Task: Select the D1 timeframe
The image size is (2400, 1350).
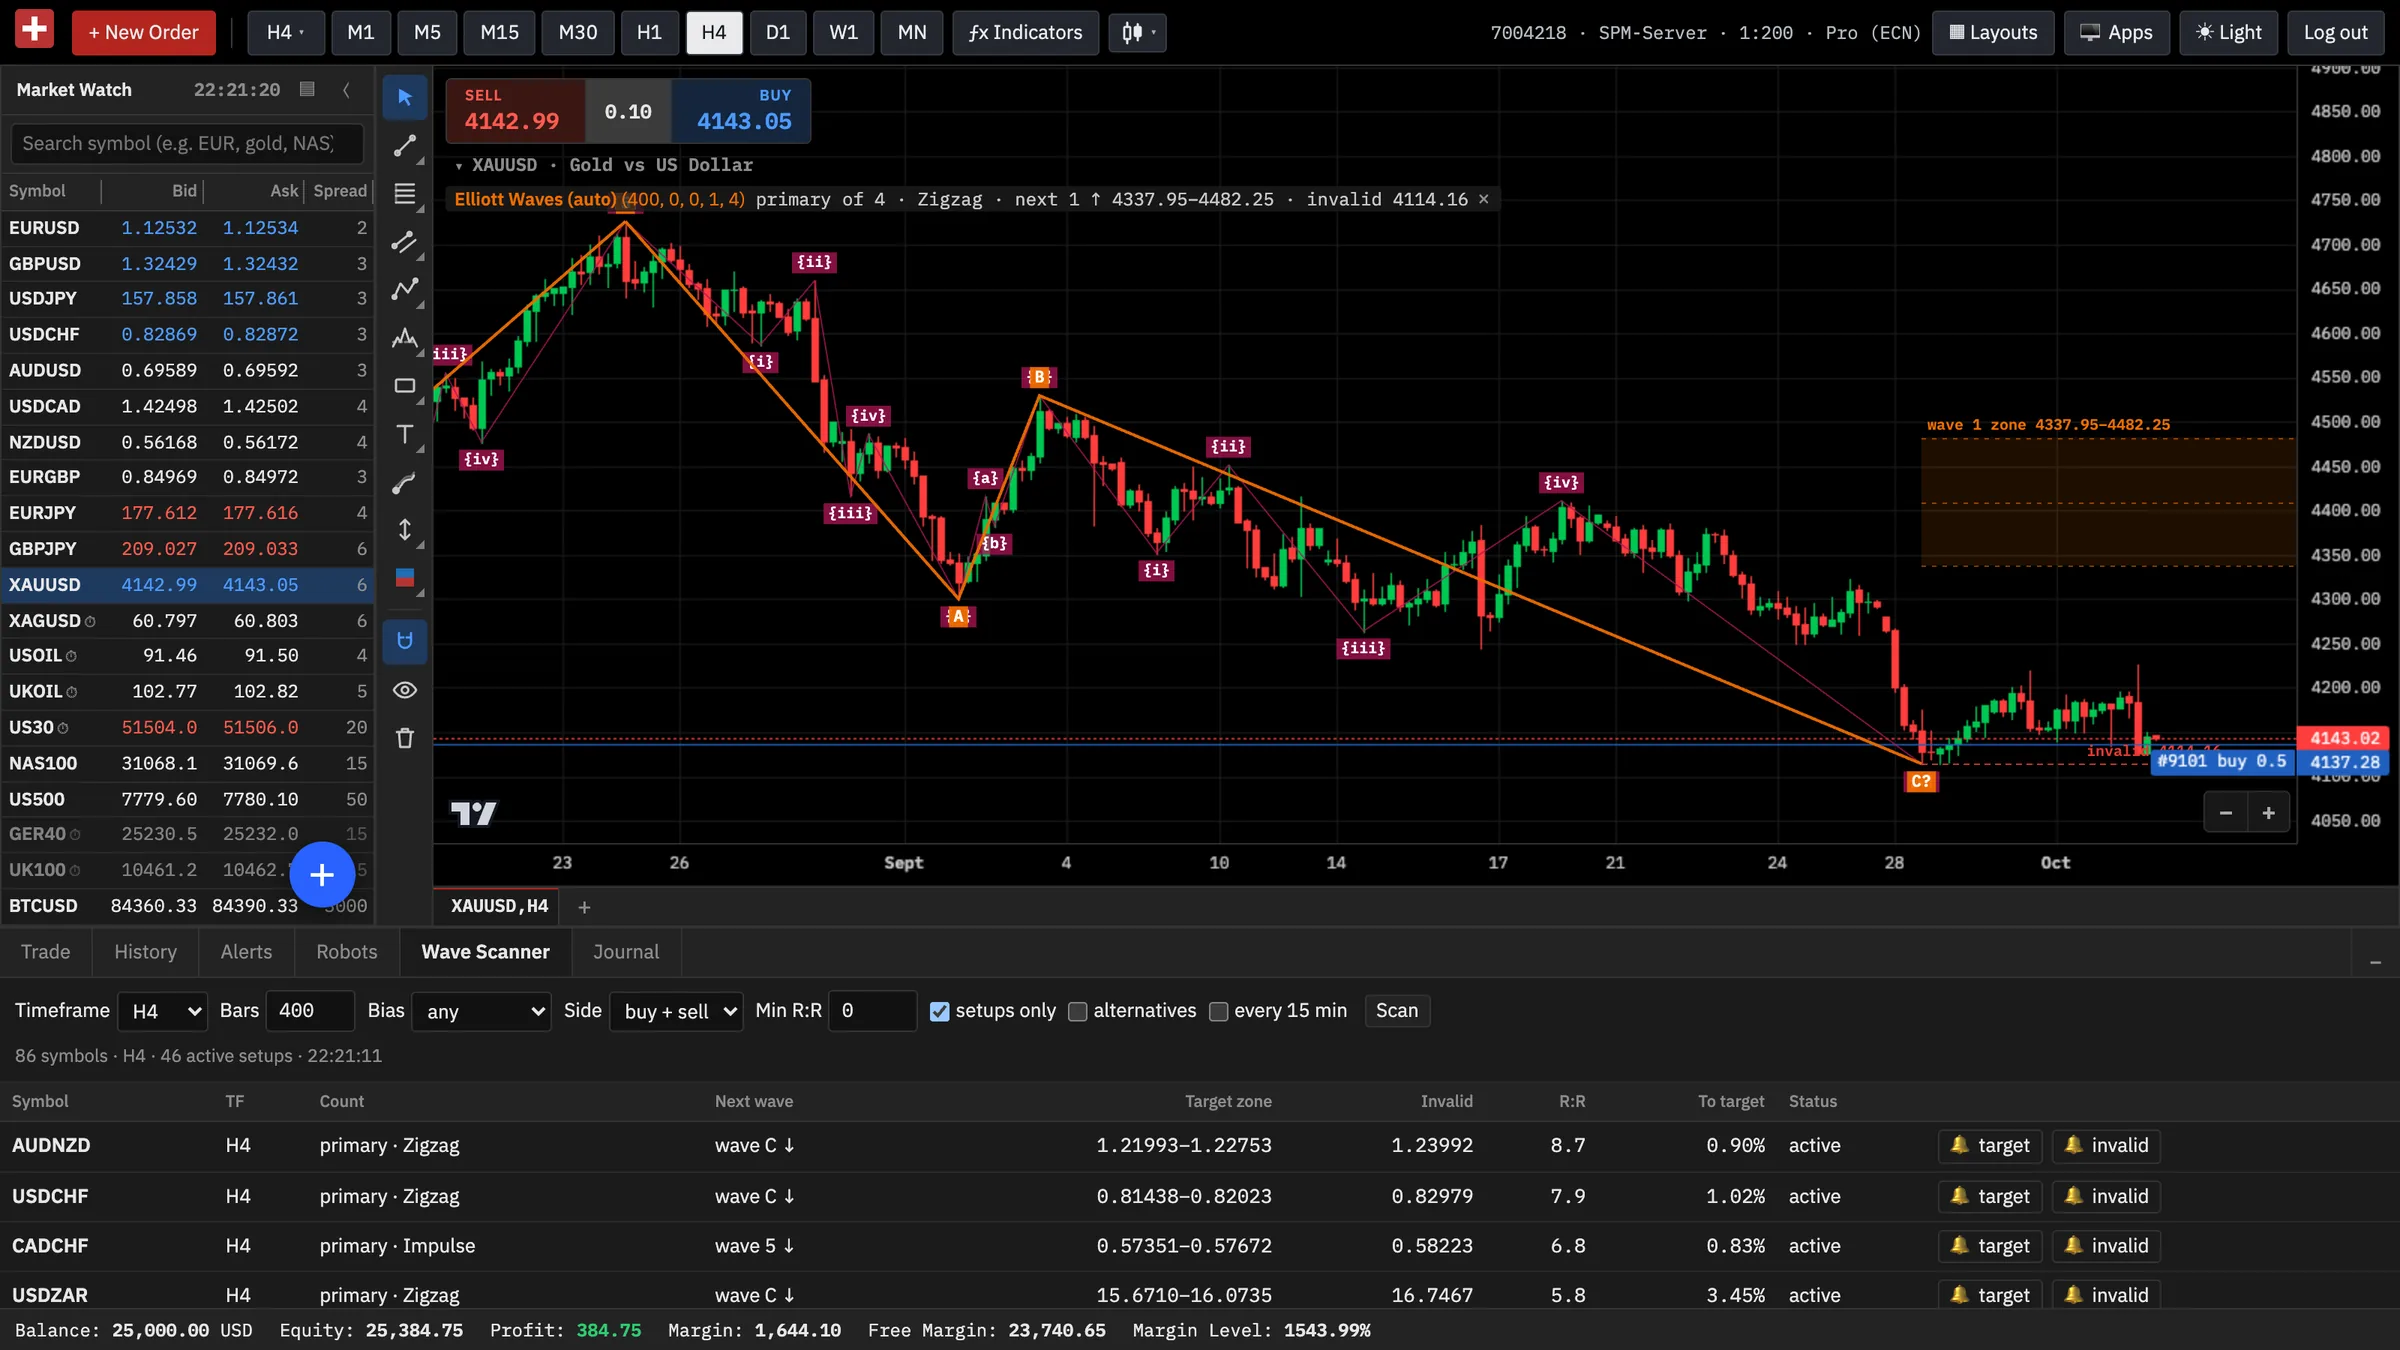Action: [778, 32]
